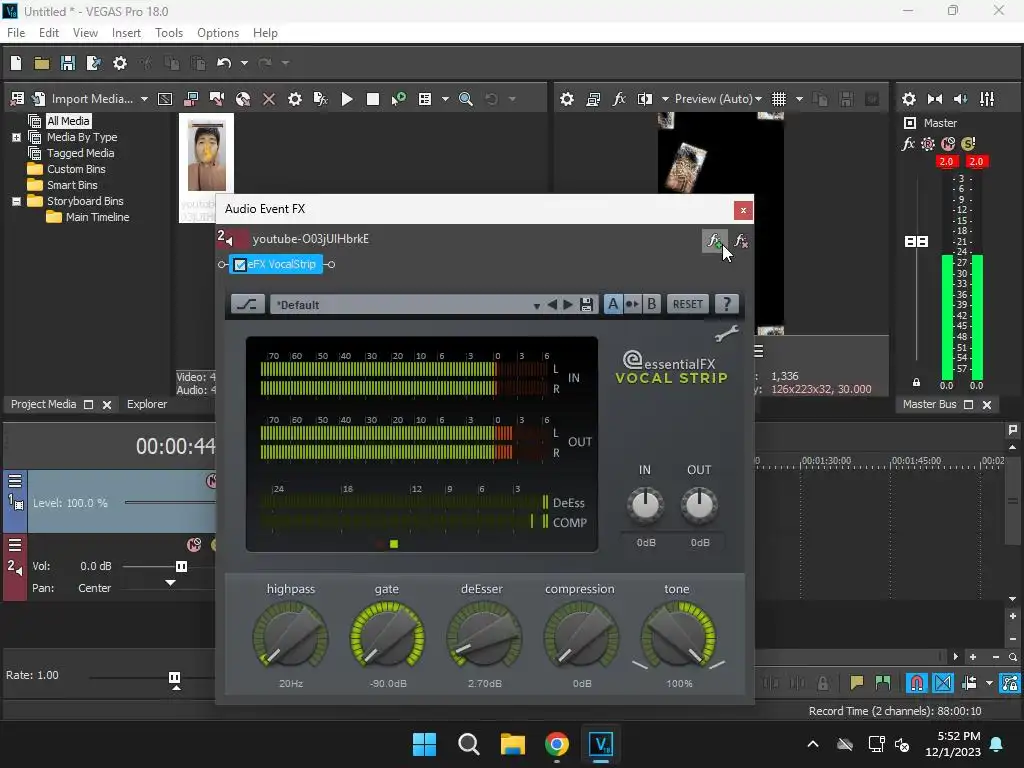Select Main Timeline bin
Image resolution: width=1024 pixels, height=768 pixels.
point(97,217)
